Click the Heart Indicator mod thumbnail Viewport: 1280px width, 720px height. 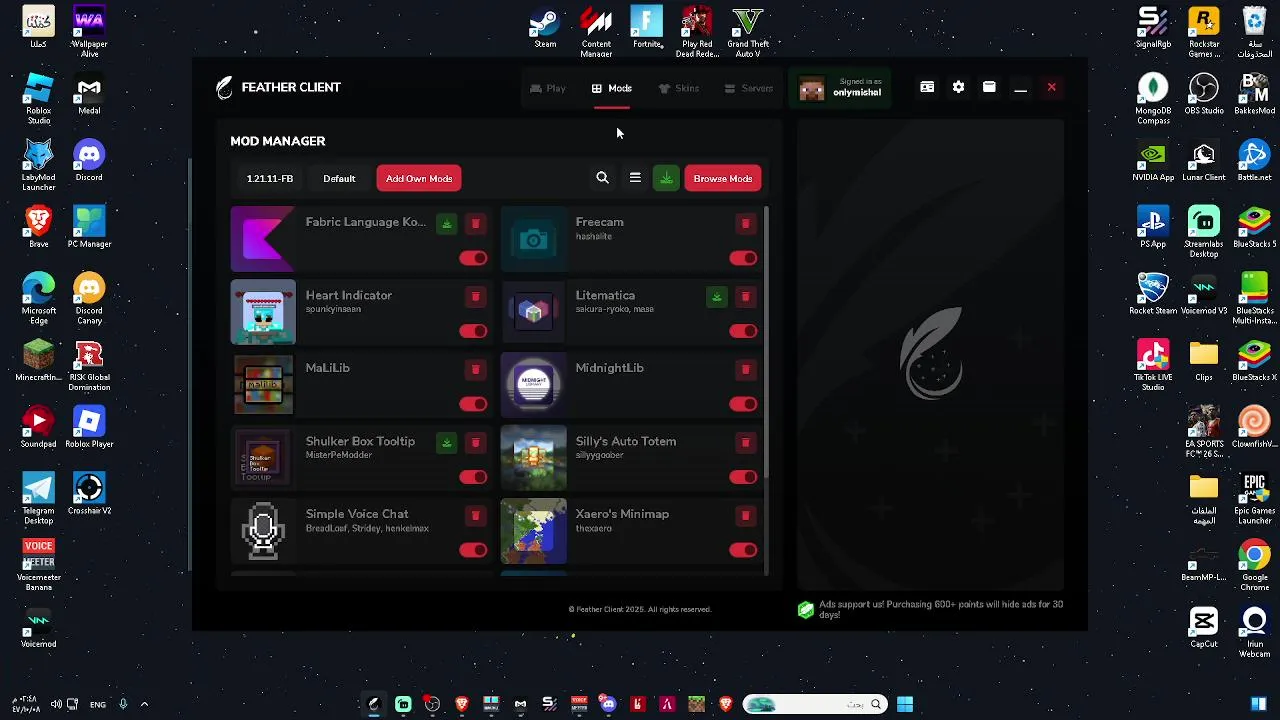click(x=263, y=312)
